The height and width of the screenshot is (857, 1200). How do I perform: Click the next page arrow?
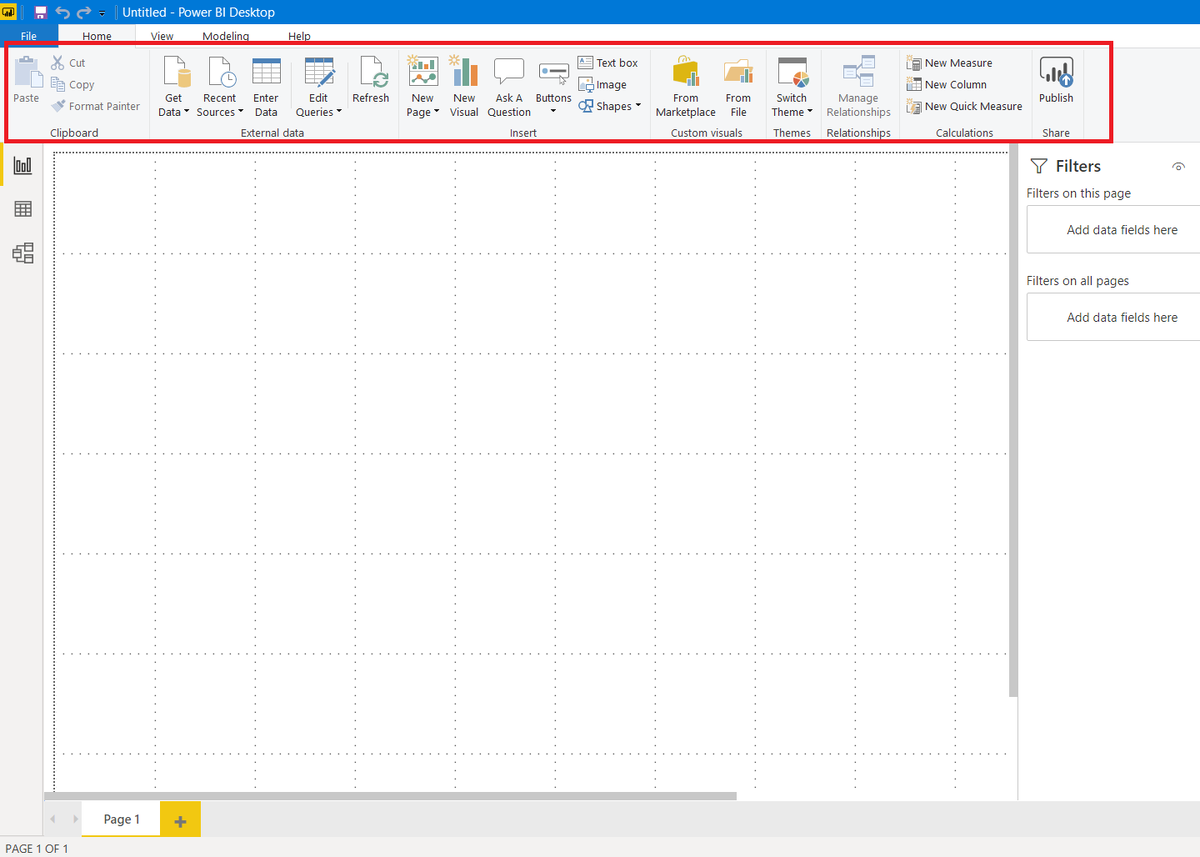(74, 819)
